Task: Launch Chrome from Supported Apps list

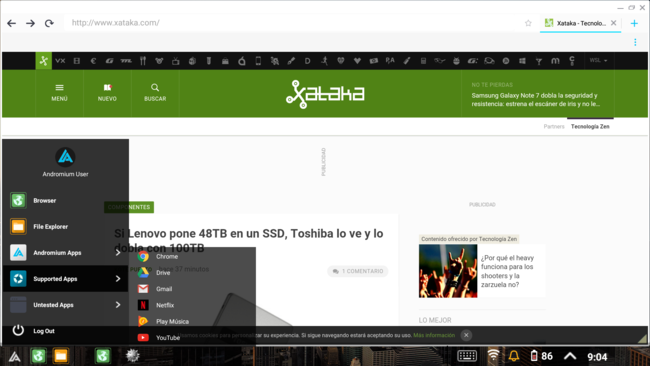Action: (192, 257)
